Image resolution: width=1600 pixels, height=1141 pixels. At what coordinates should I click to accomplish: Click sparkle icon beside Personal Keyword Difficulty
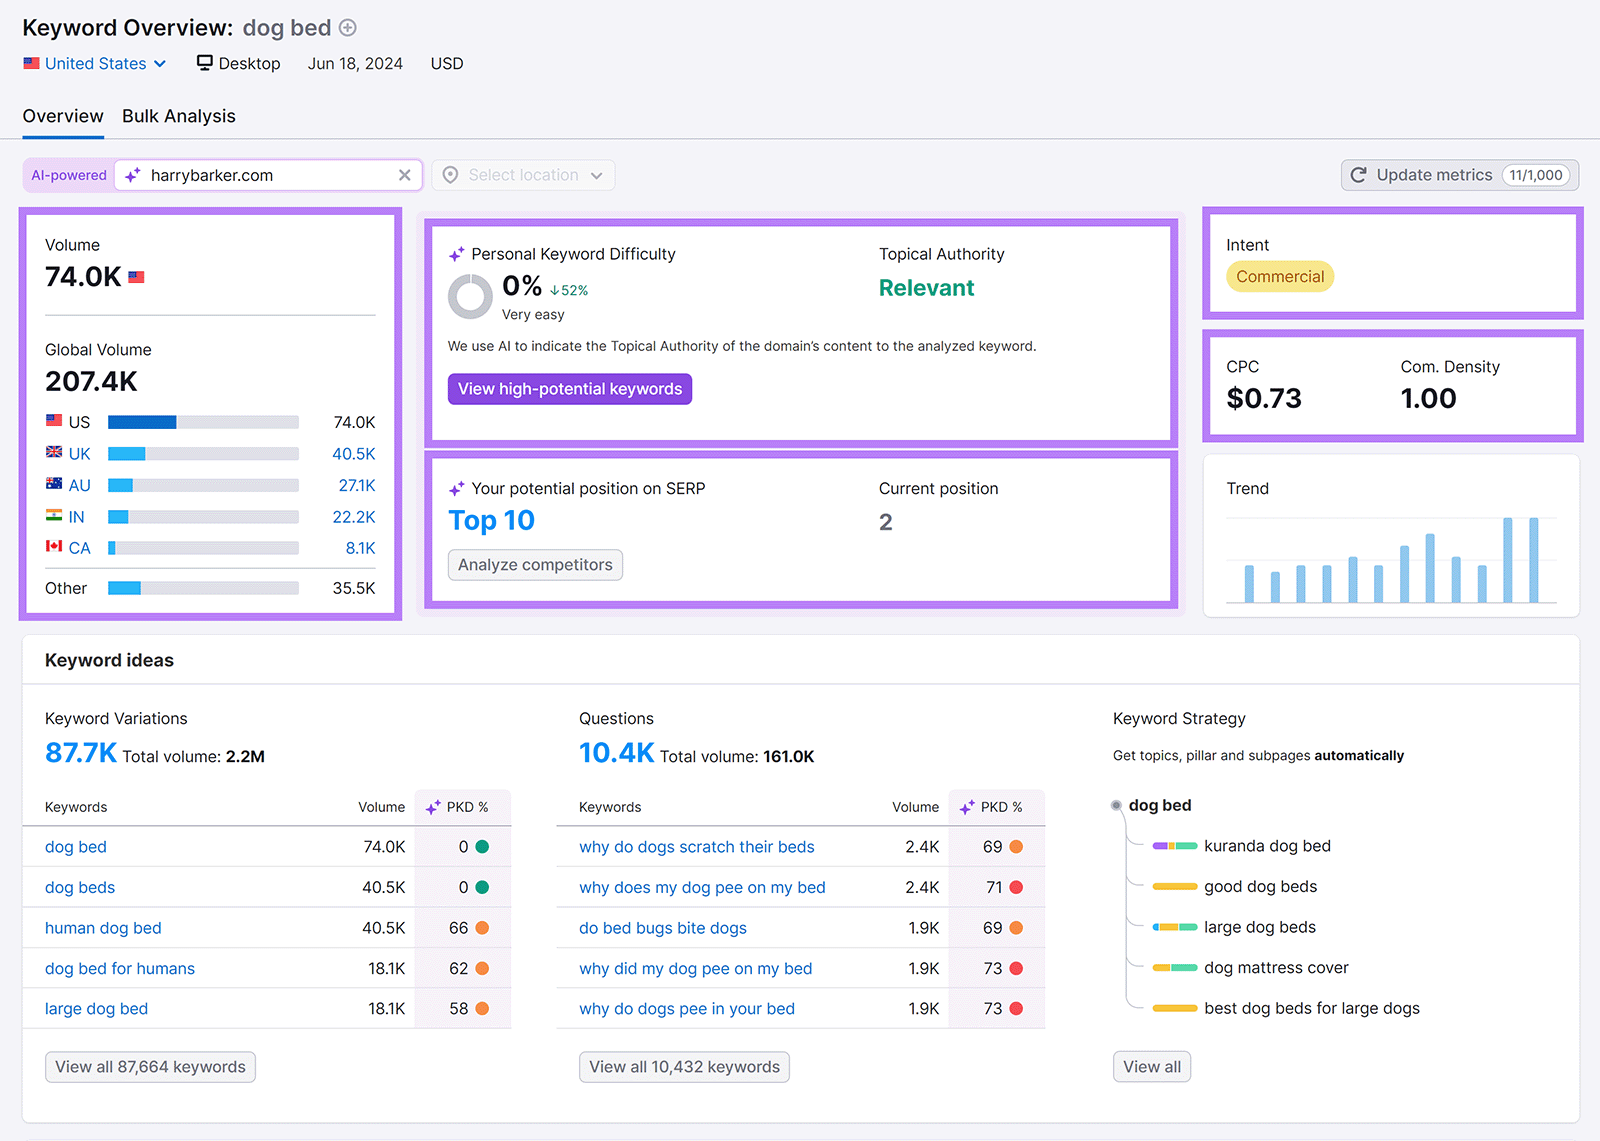coord(456,254)
